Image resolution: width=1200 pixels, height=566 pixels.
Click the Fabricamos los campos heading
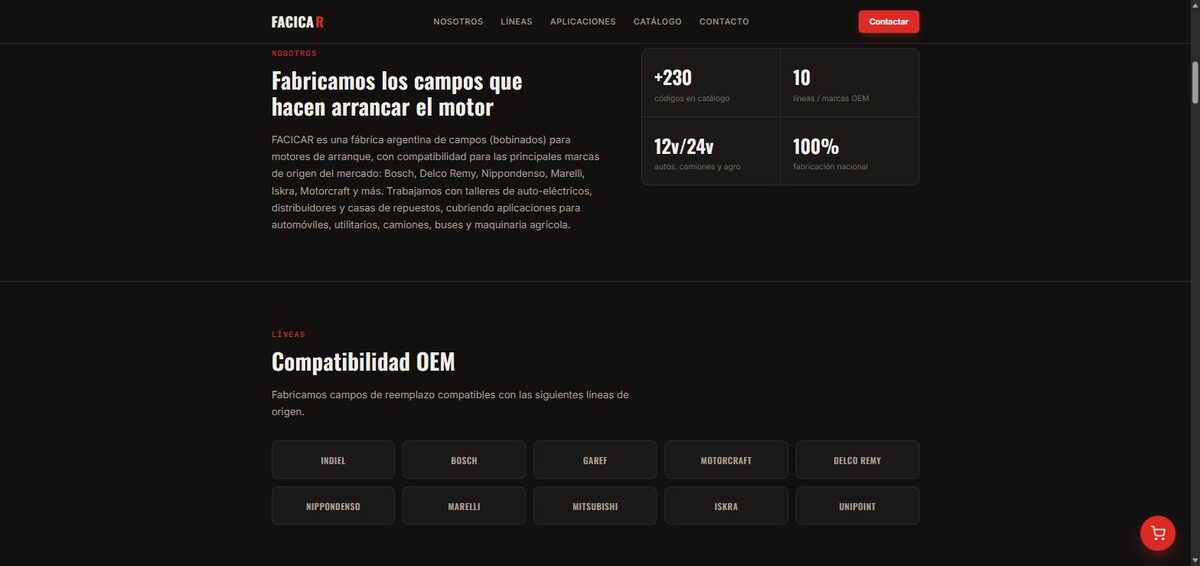coord(397,93)
